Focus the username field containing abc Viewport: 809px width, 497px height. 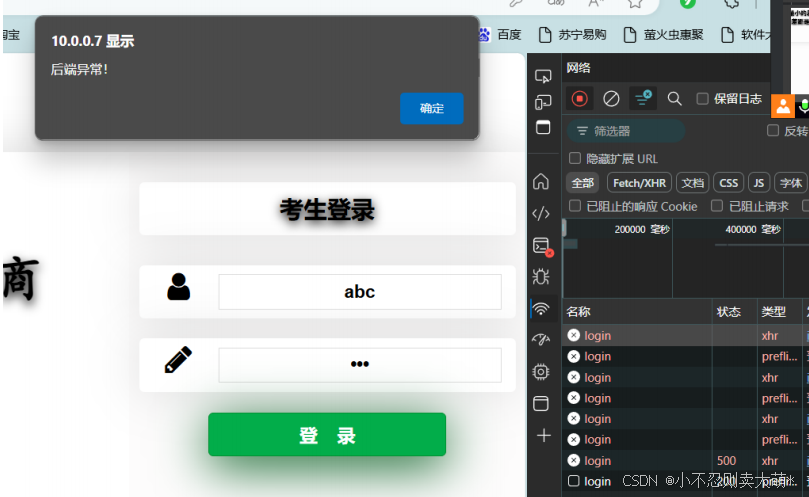pyautogui.click(x=360, y=292)
